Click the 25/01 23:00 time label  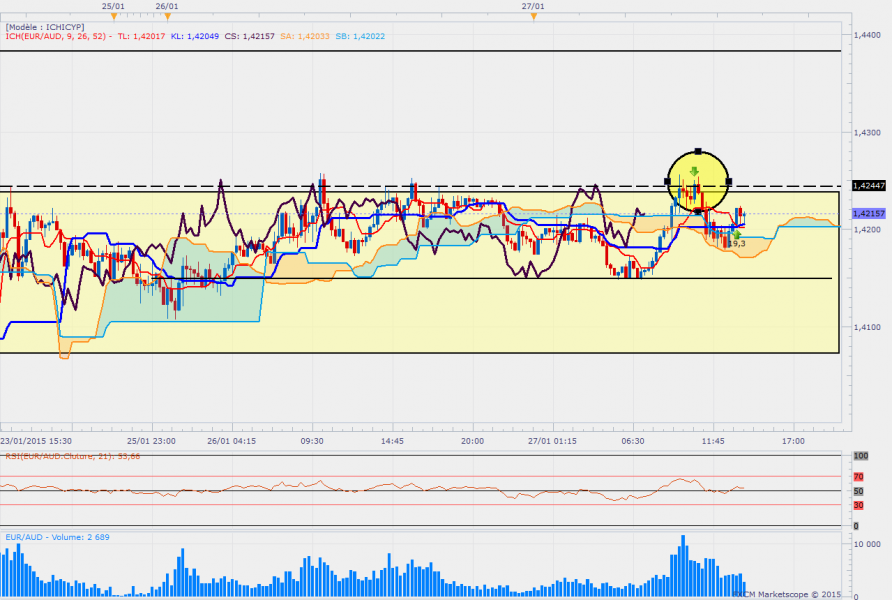[x=151, y=441]
